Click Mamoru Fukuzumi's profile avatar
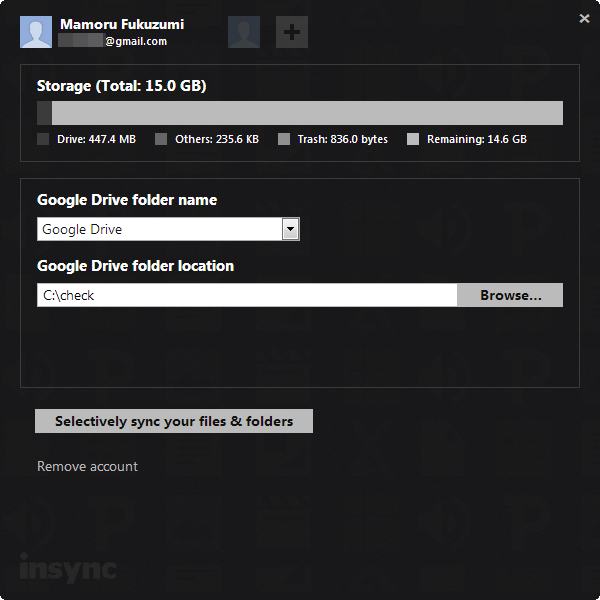 point(36,32)
